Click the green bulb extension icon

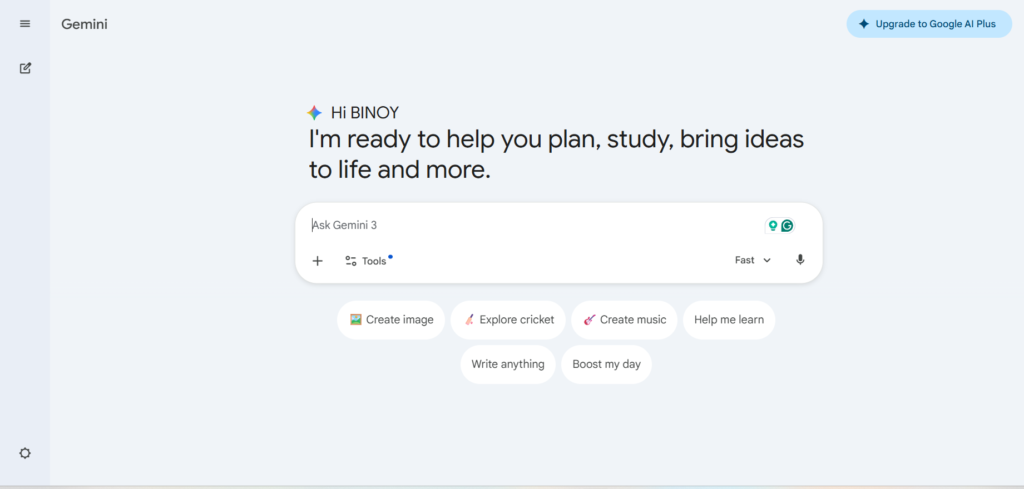(x=772, y=226)
